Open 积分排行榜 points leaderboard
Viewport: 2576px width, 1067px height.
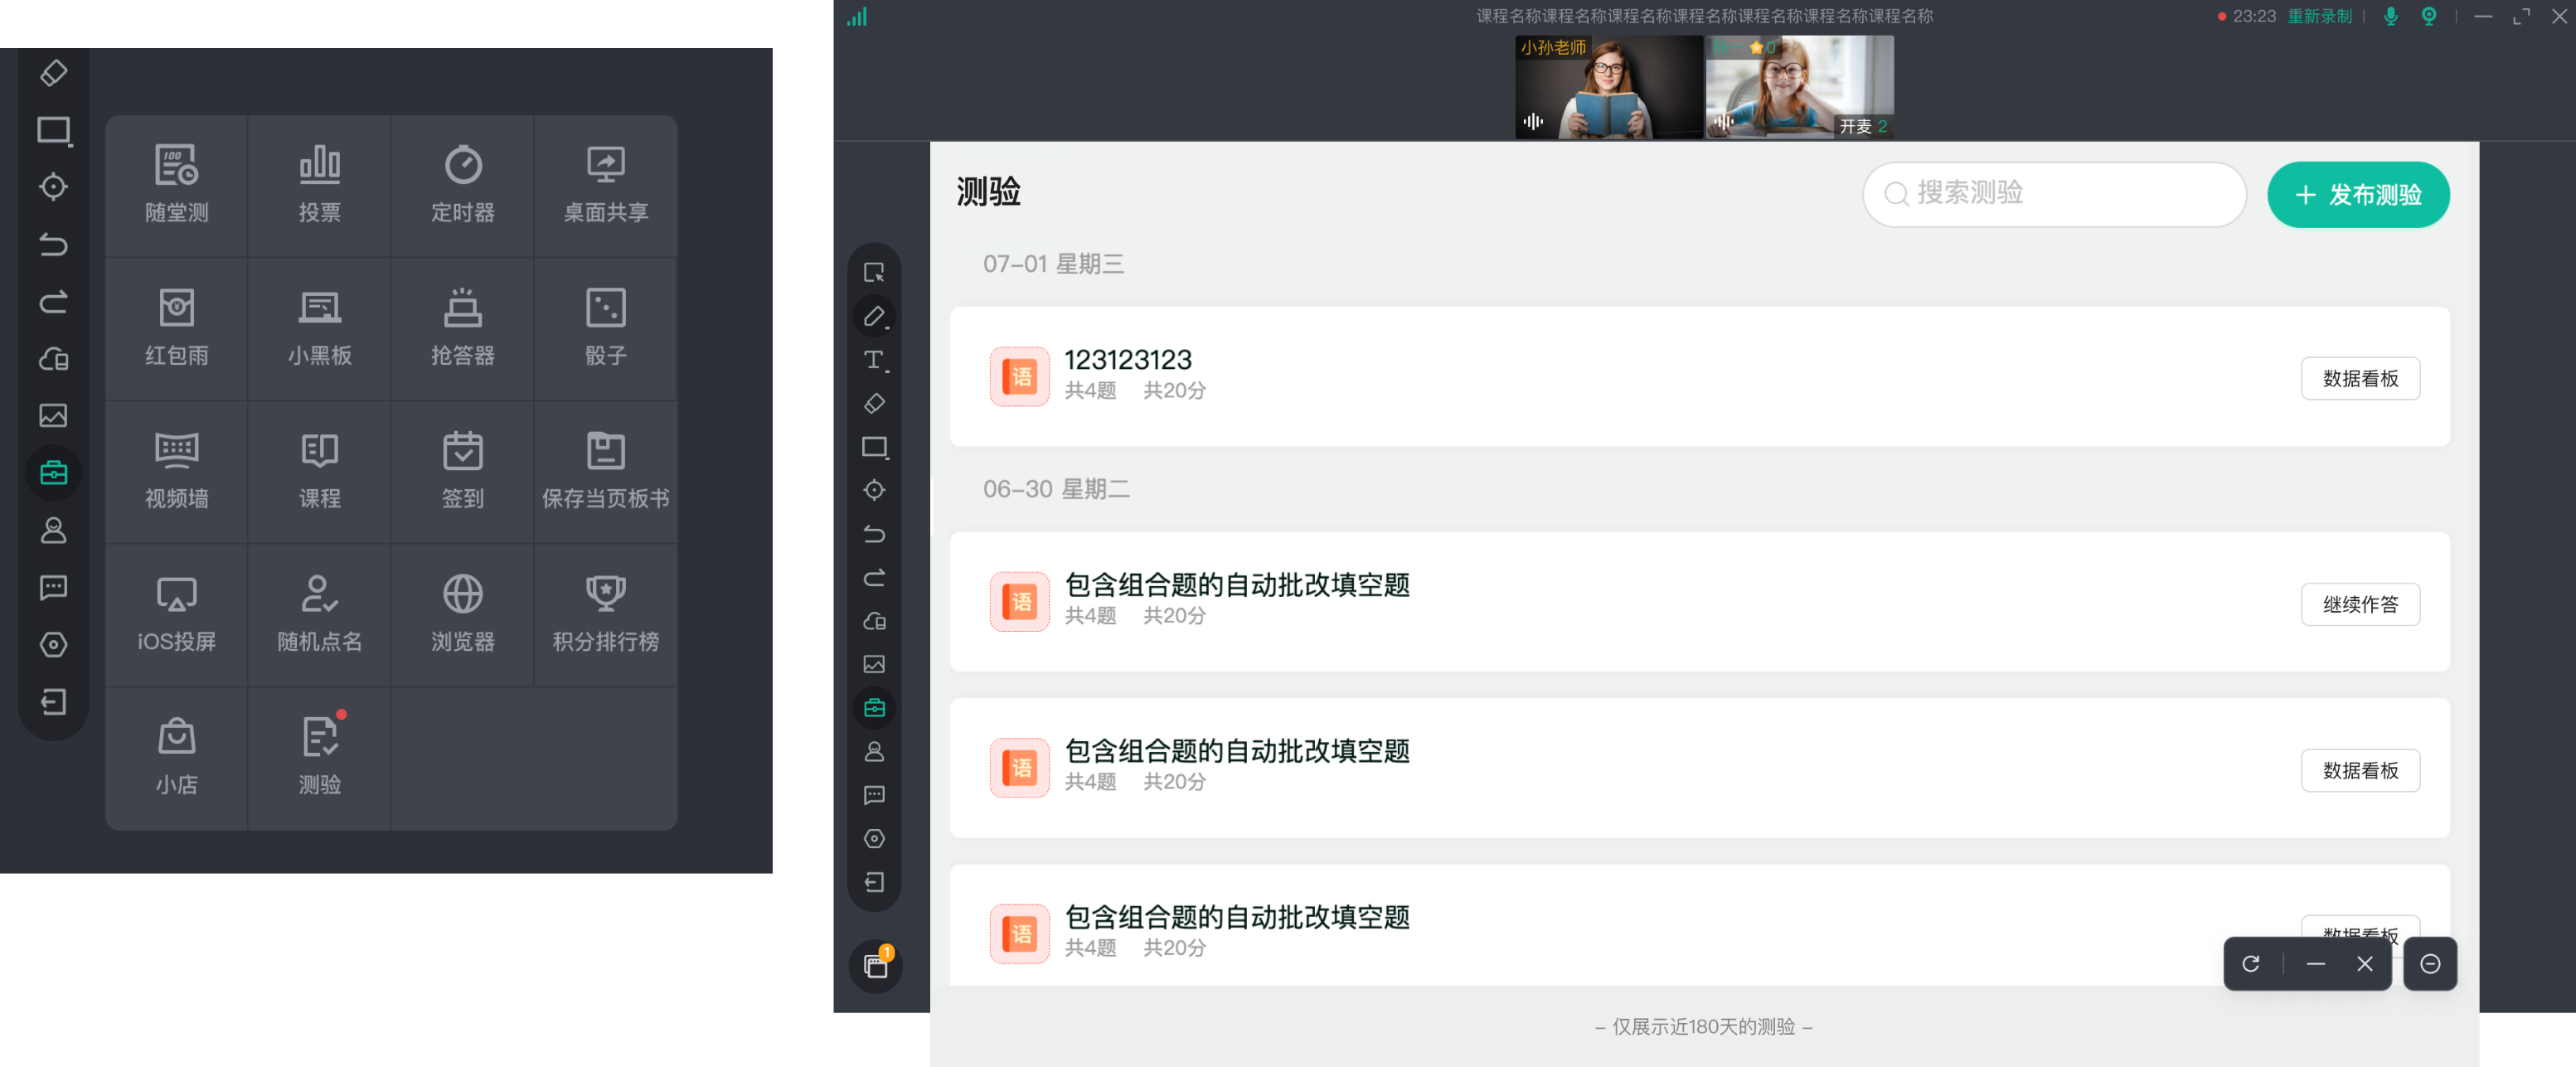pos(605,615)
